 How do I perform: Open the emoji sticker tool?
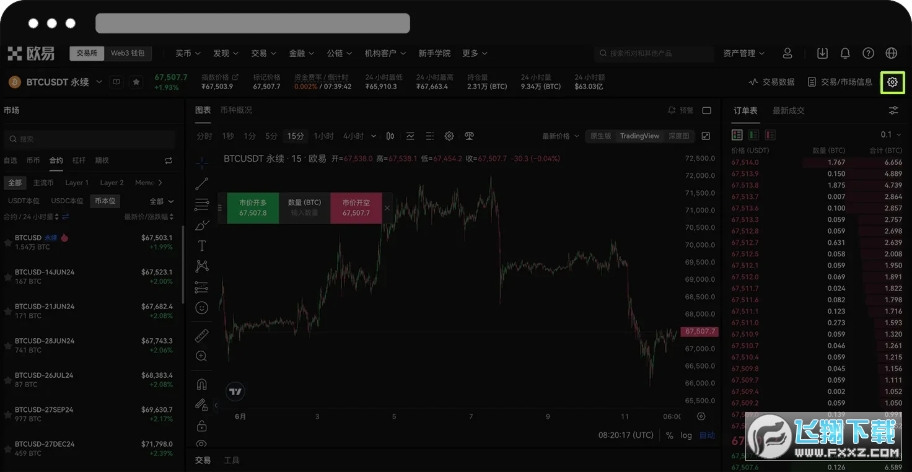pos(202,308)
